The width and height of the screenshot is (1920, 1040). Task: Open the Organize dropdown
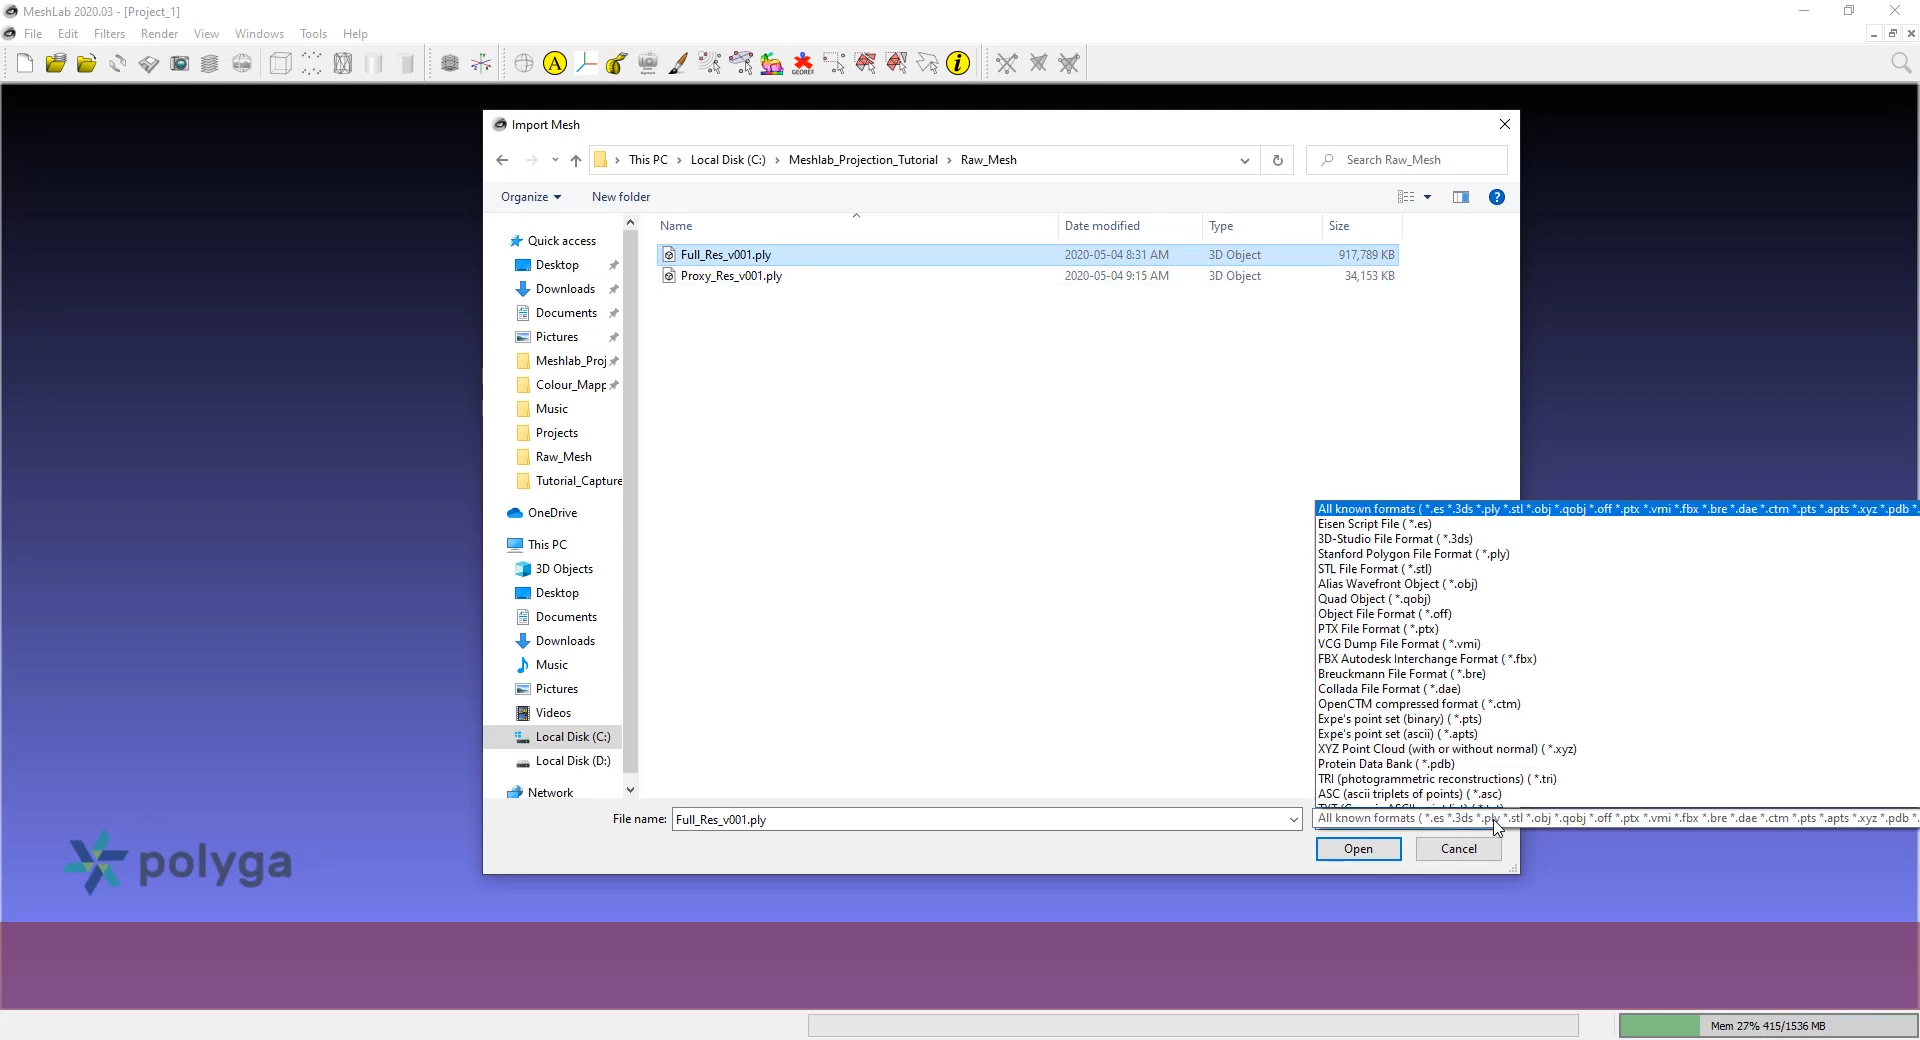pos(531,197)
